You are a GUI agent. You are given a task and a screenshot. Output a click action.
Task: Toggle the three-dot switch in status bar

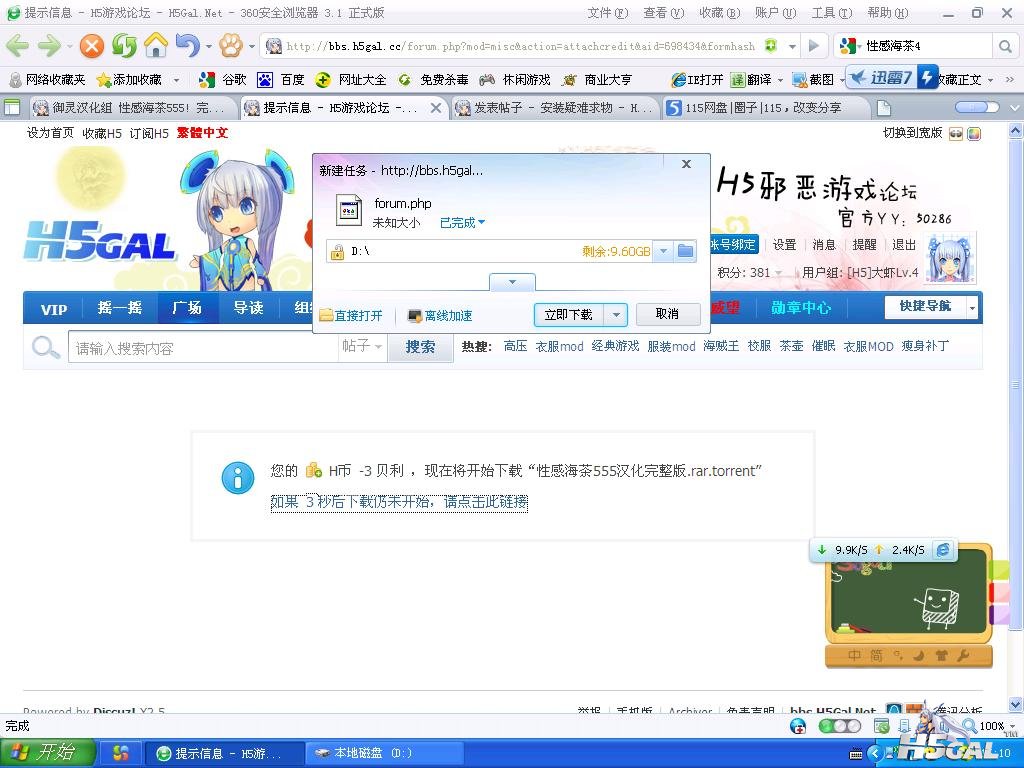coord(846,726)
